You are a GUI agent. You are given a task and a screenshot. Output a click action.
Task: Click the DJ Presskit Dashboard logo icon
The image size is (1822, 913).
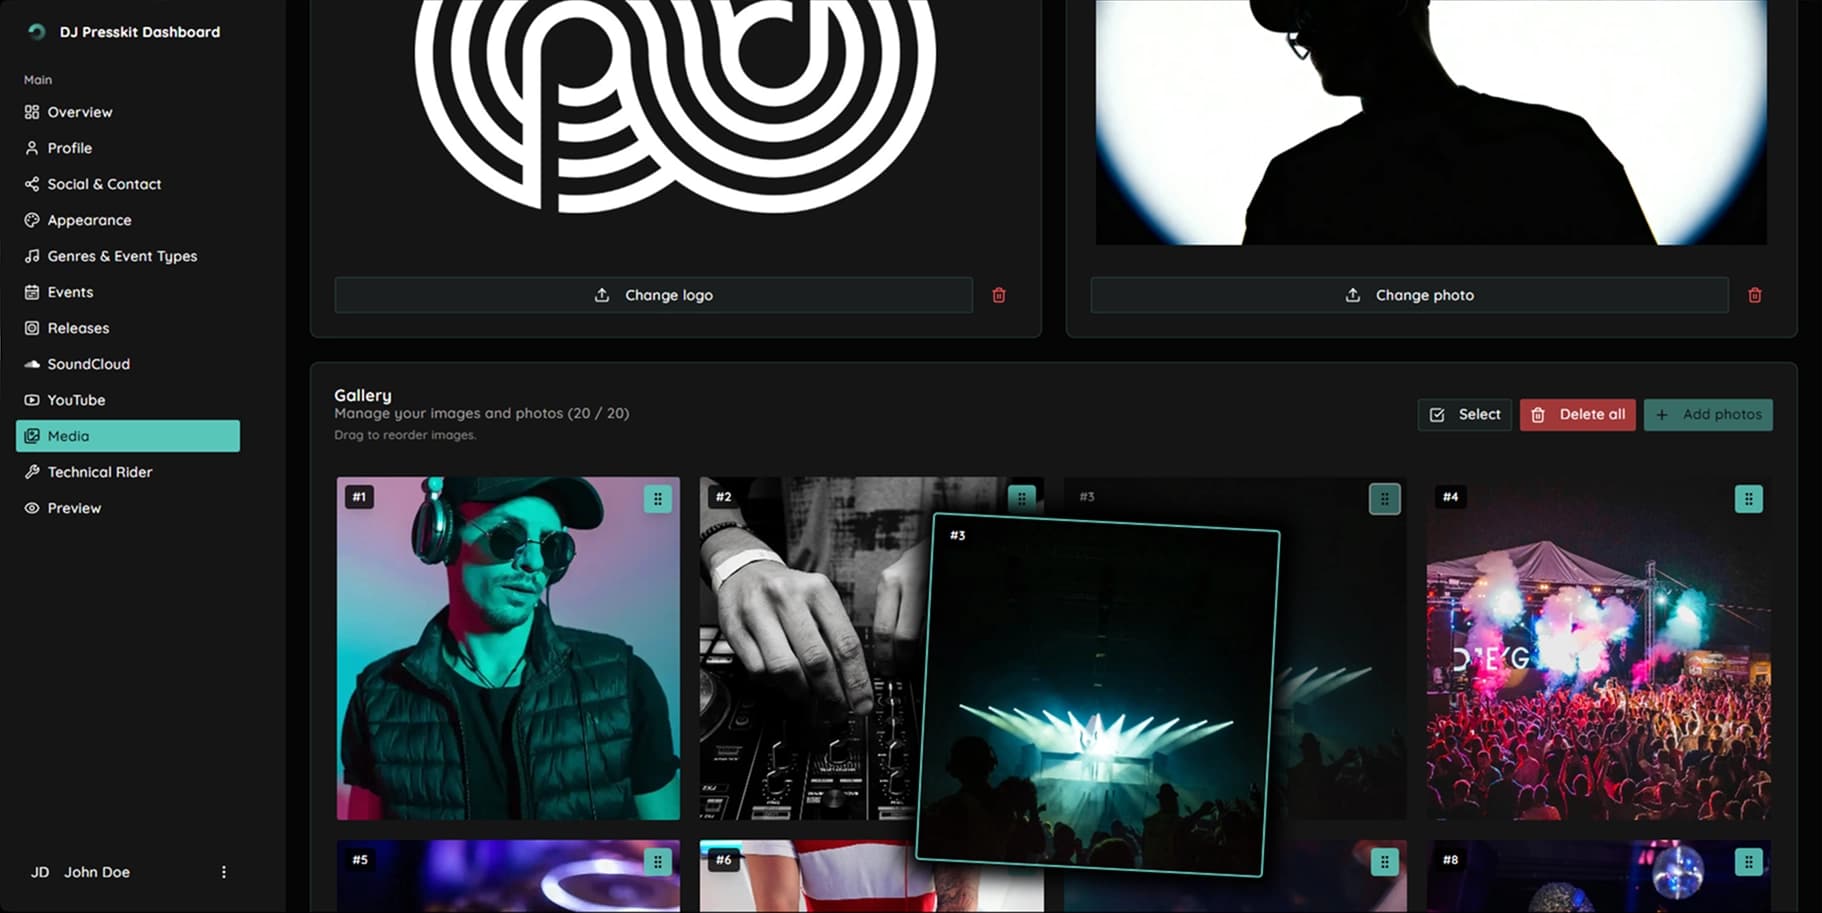point(36,32)
